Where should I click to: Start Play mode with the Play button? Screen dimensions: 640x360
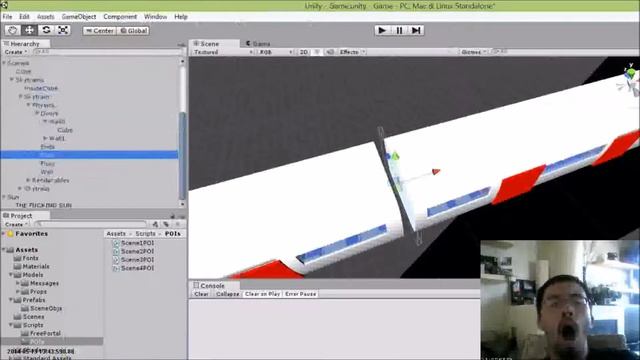point(382,30)
